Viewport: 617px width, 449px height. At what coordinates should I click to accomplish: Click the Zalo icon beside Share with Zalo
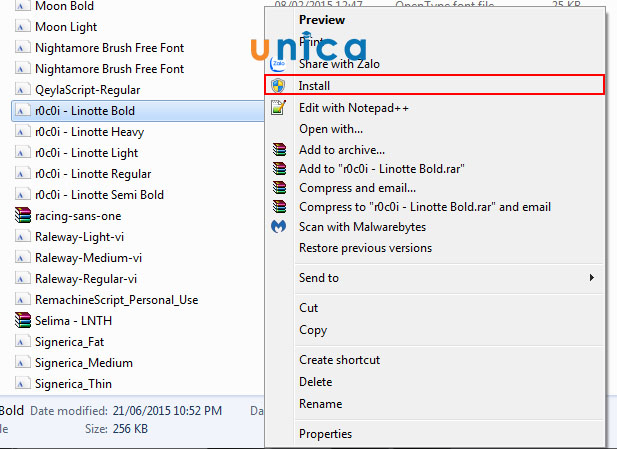pos(279,64)
